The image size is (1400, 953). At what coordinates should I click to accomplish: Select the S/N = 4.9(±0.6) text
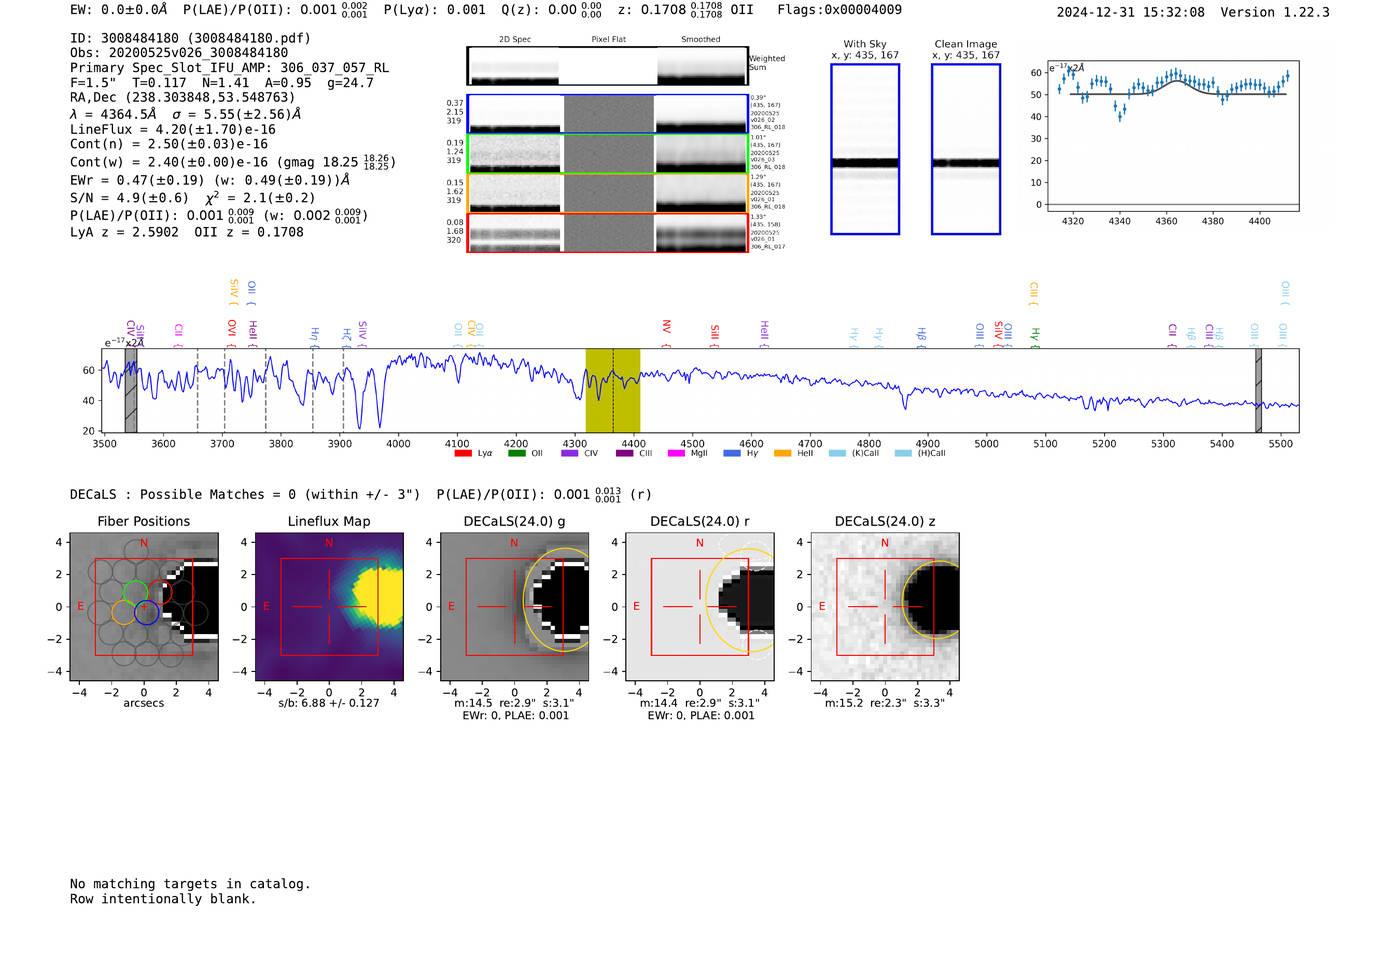[129, 198]
